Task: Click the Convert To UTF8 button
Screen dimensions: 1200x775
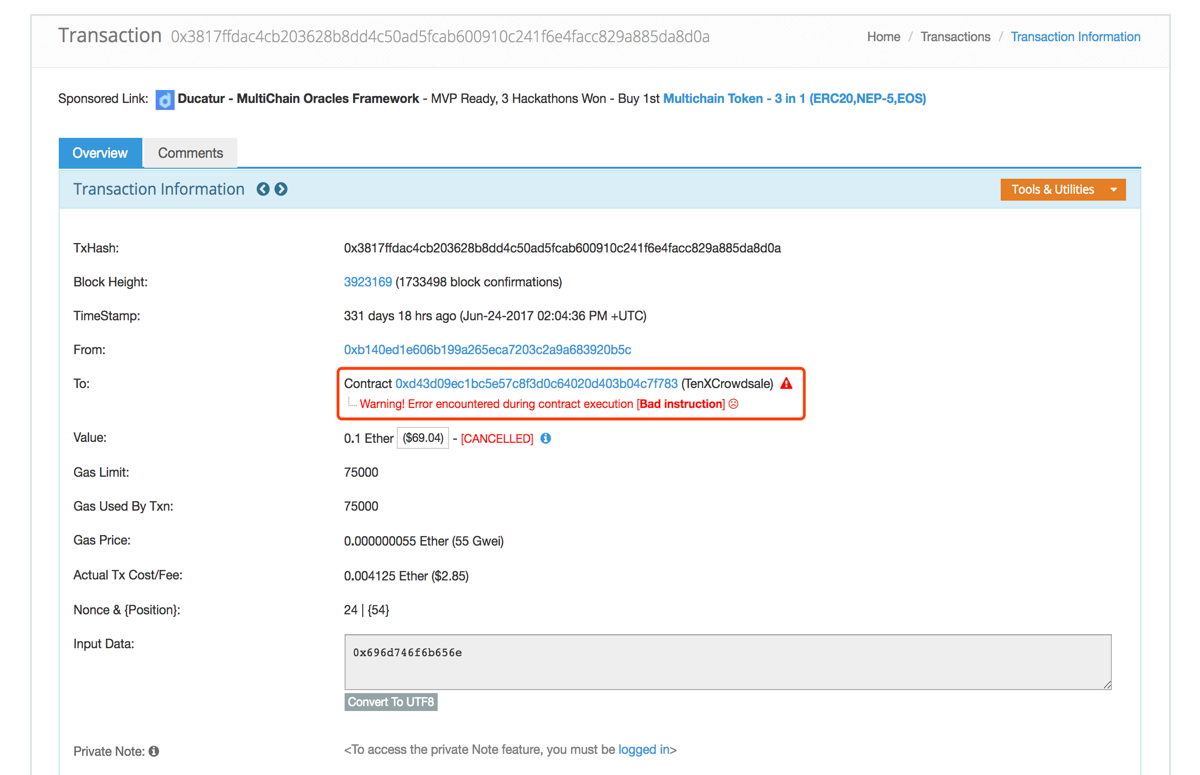Action: coord(390,702)
